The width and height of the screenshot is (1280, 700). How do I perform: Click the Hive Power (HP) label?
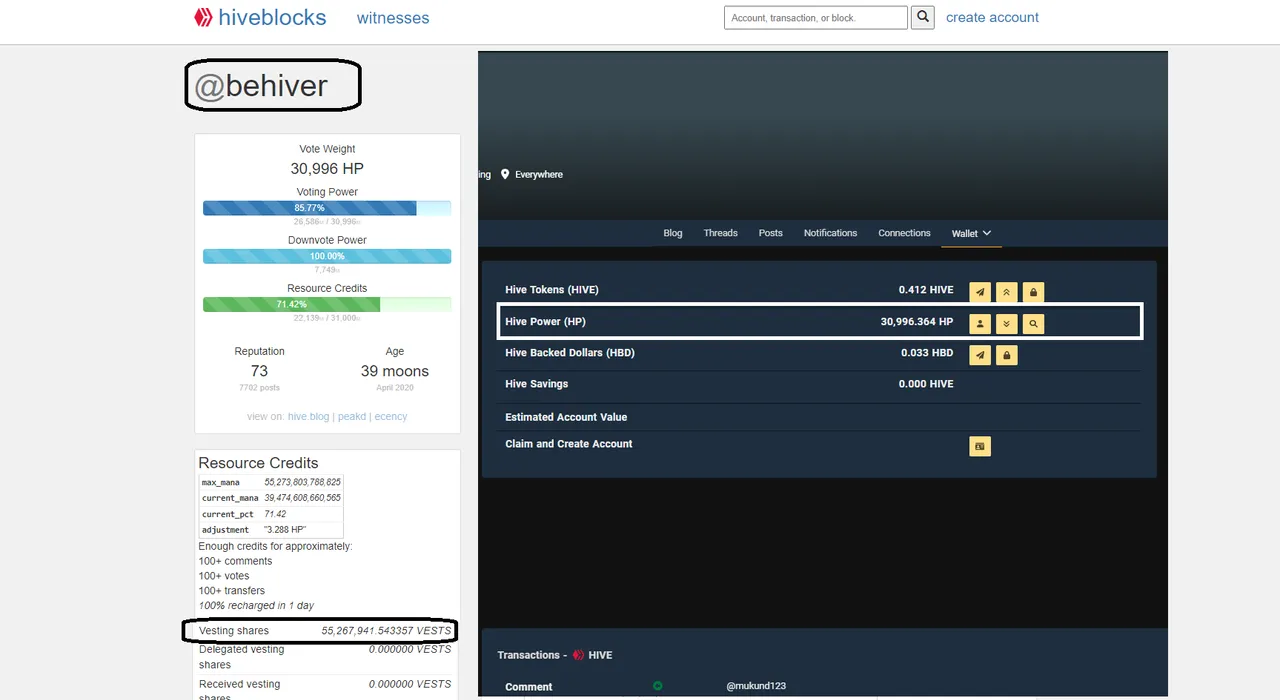[545, 322]
